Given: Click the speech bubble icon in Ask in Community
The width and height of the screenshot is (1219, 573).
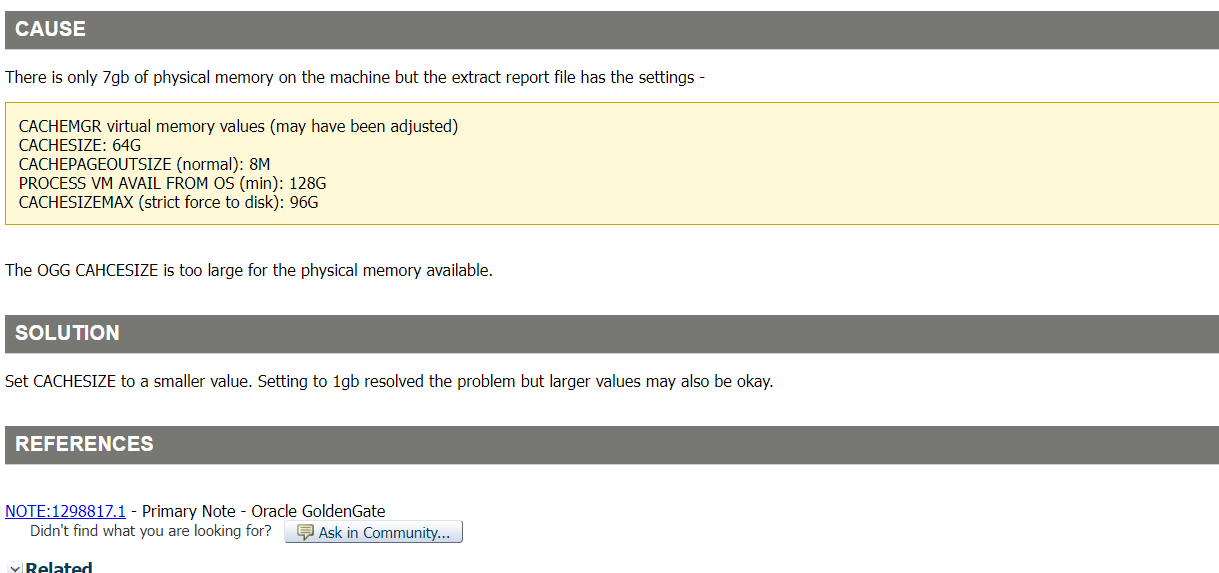Looking at the screenshot, I should (x=305, y=533).
